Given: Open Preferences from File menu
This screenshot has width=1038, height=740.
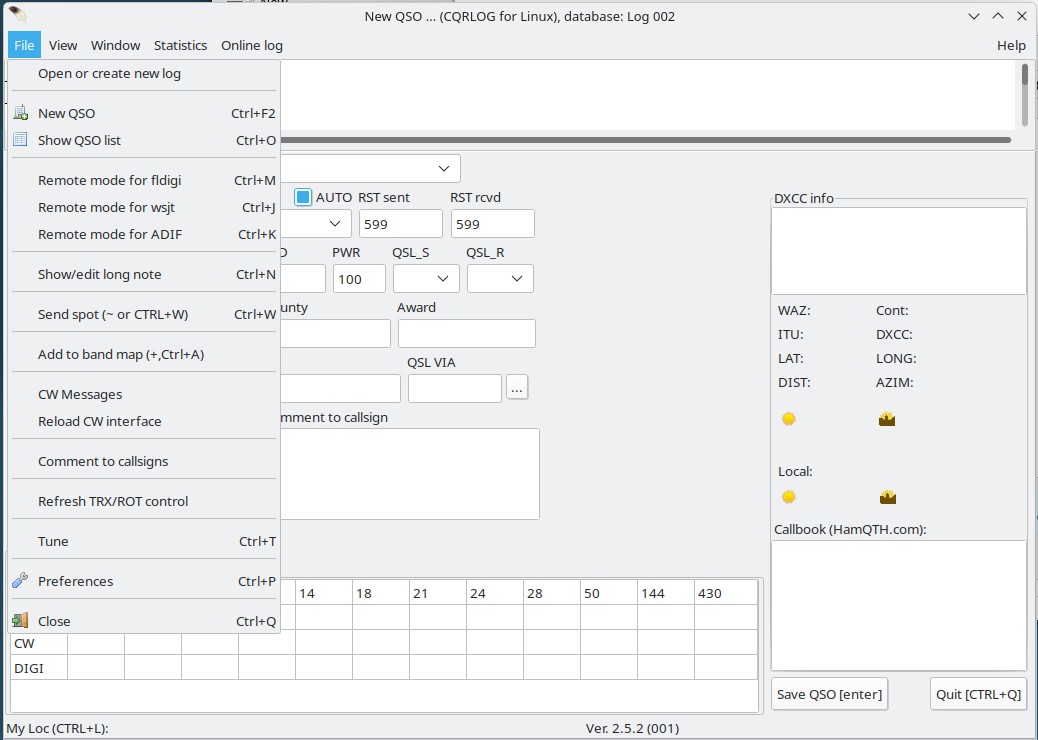Looking at the screenshot, I should coord(144,581).
